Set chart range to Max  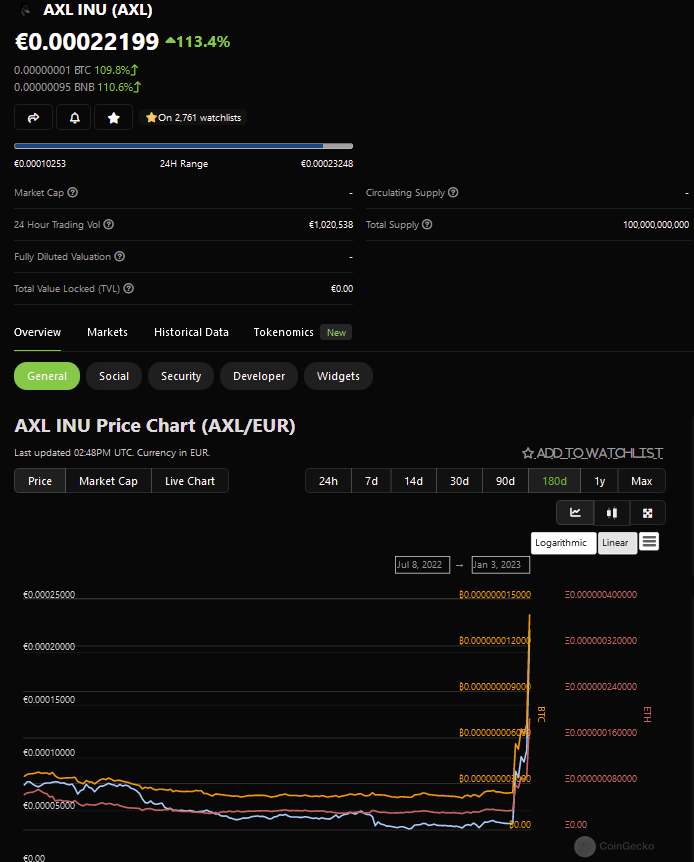642,481
